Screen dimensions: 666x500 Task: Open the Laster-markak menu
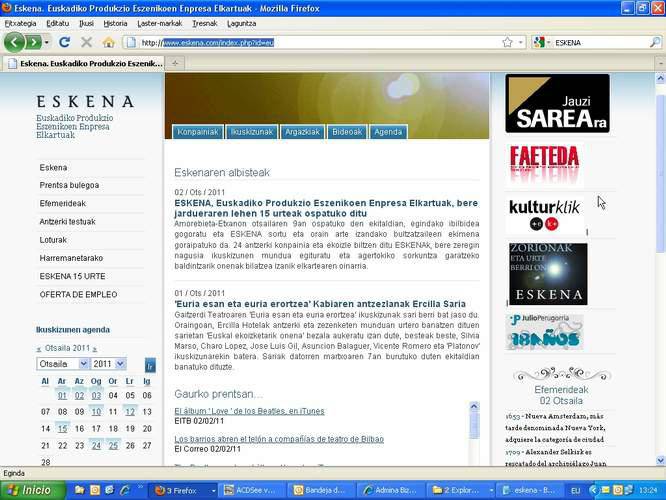[159, 23]
